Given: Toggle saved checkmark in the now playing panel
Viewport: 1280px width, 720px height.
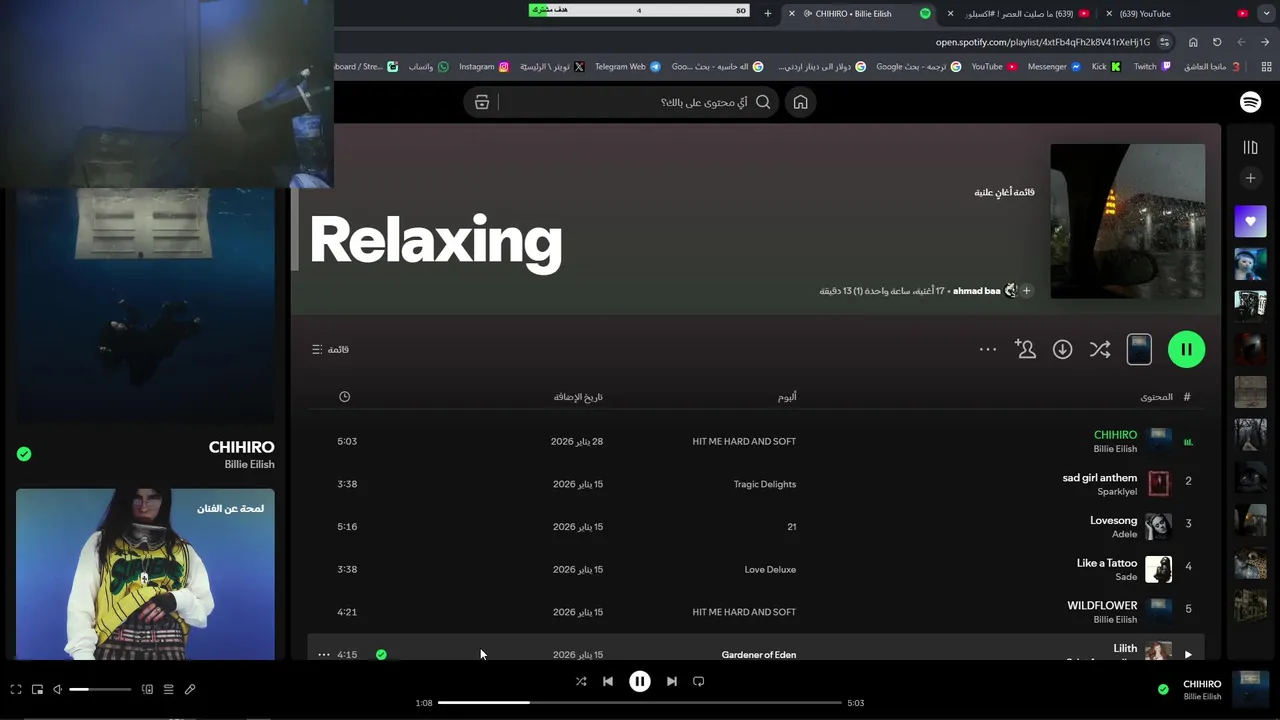Looking at the screenshot, I should tap(24, 454).
